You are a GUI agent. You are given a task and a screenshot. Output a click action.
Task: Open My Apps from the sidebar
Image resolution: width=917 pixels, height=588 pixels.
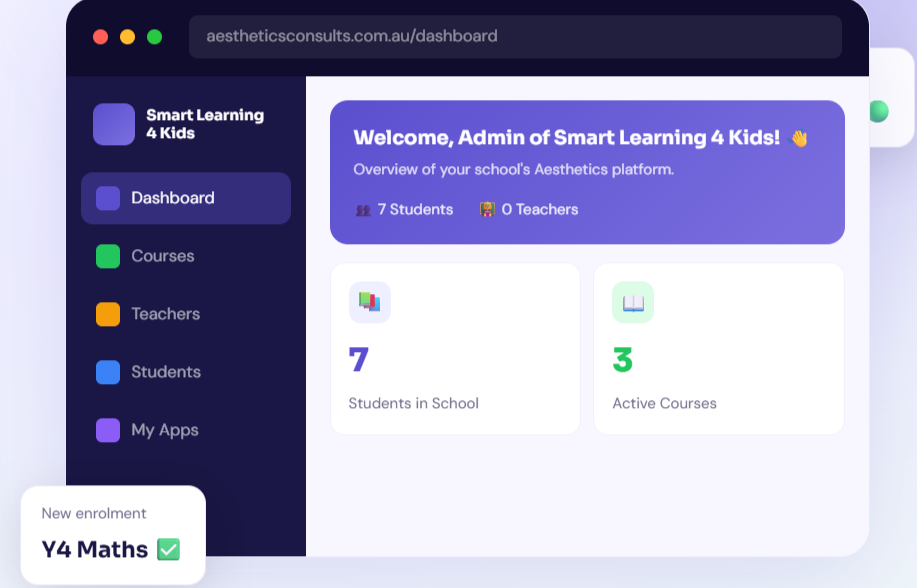[x=165, y=430]
